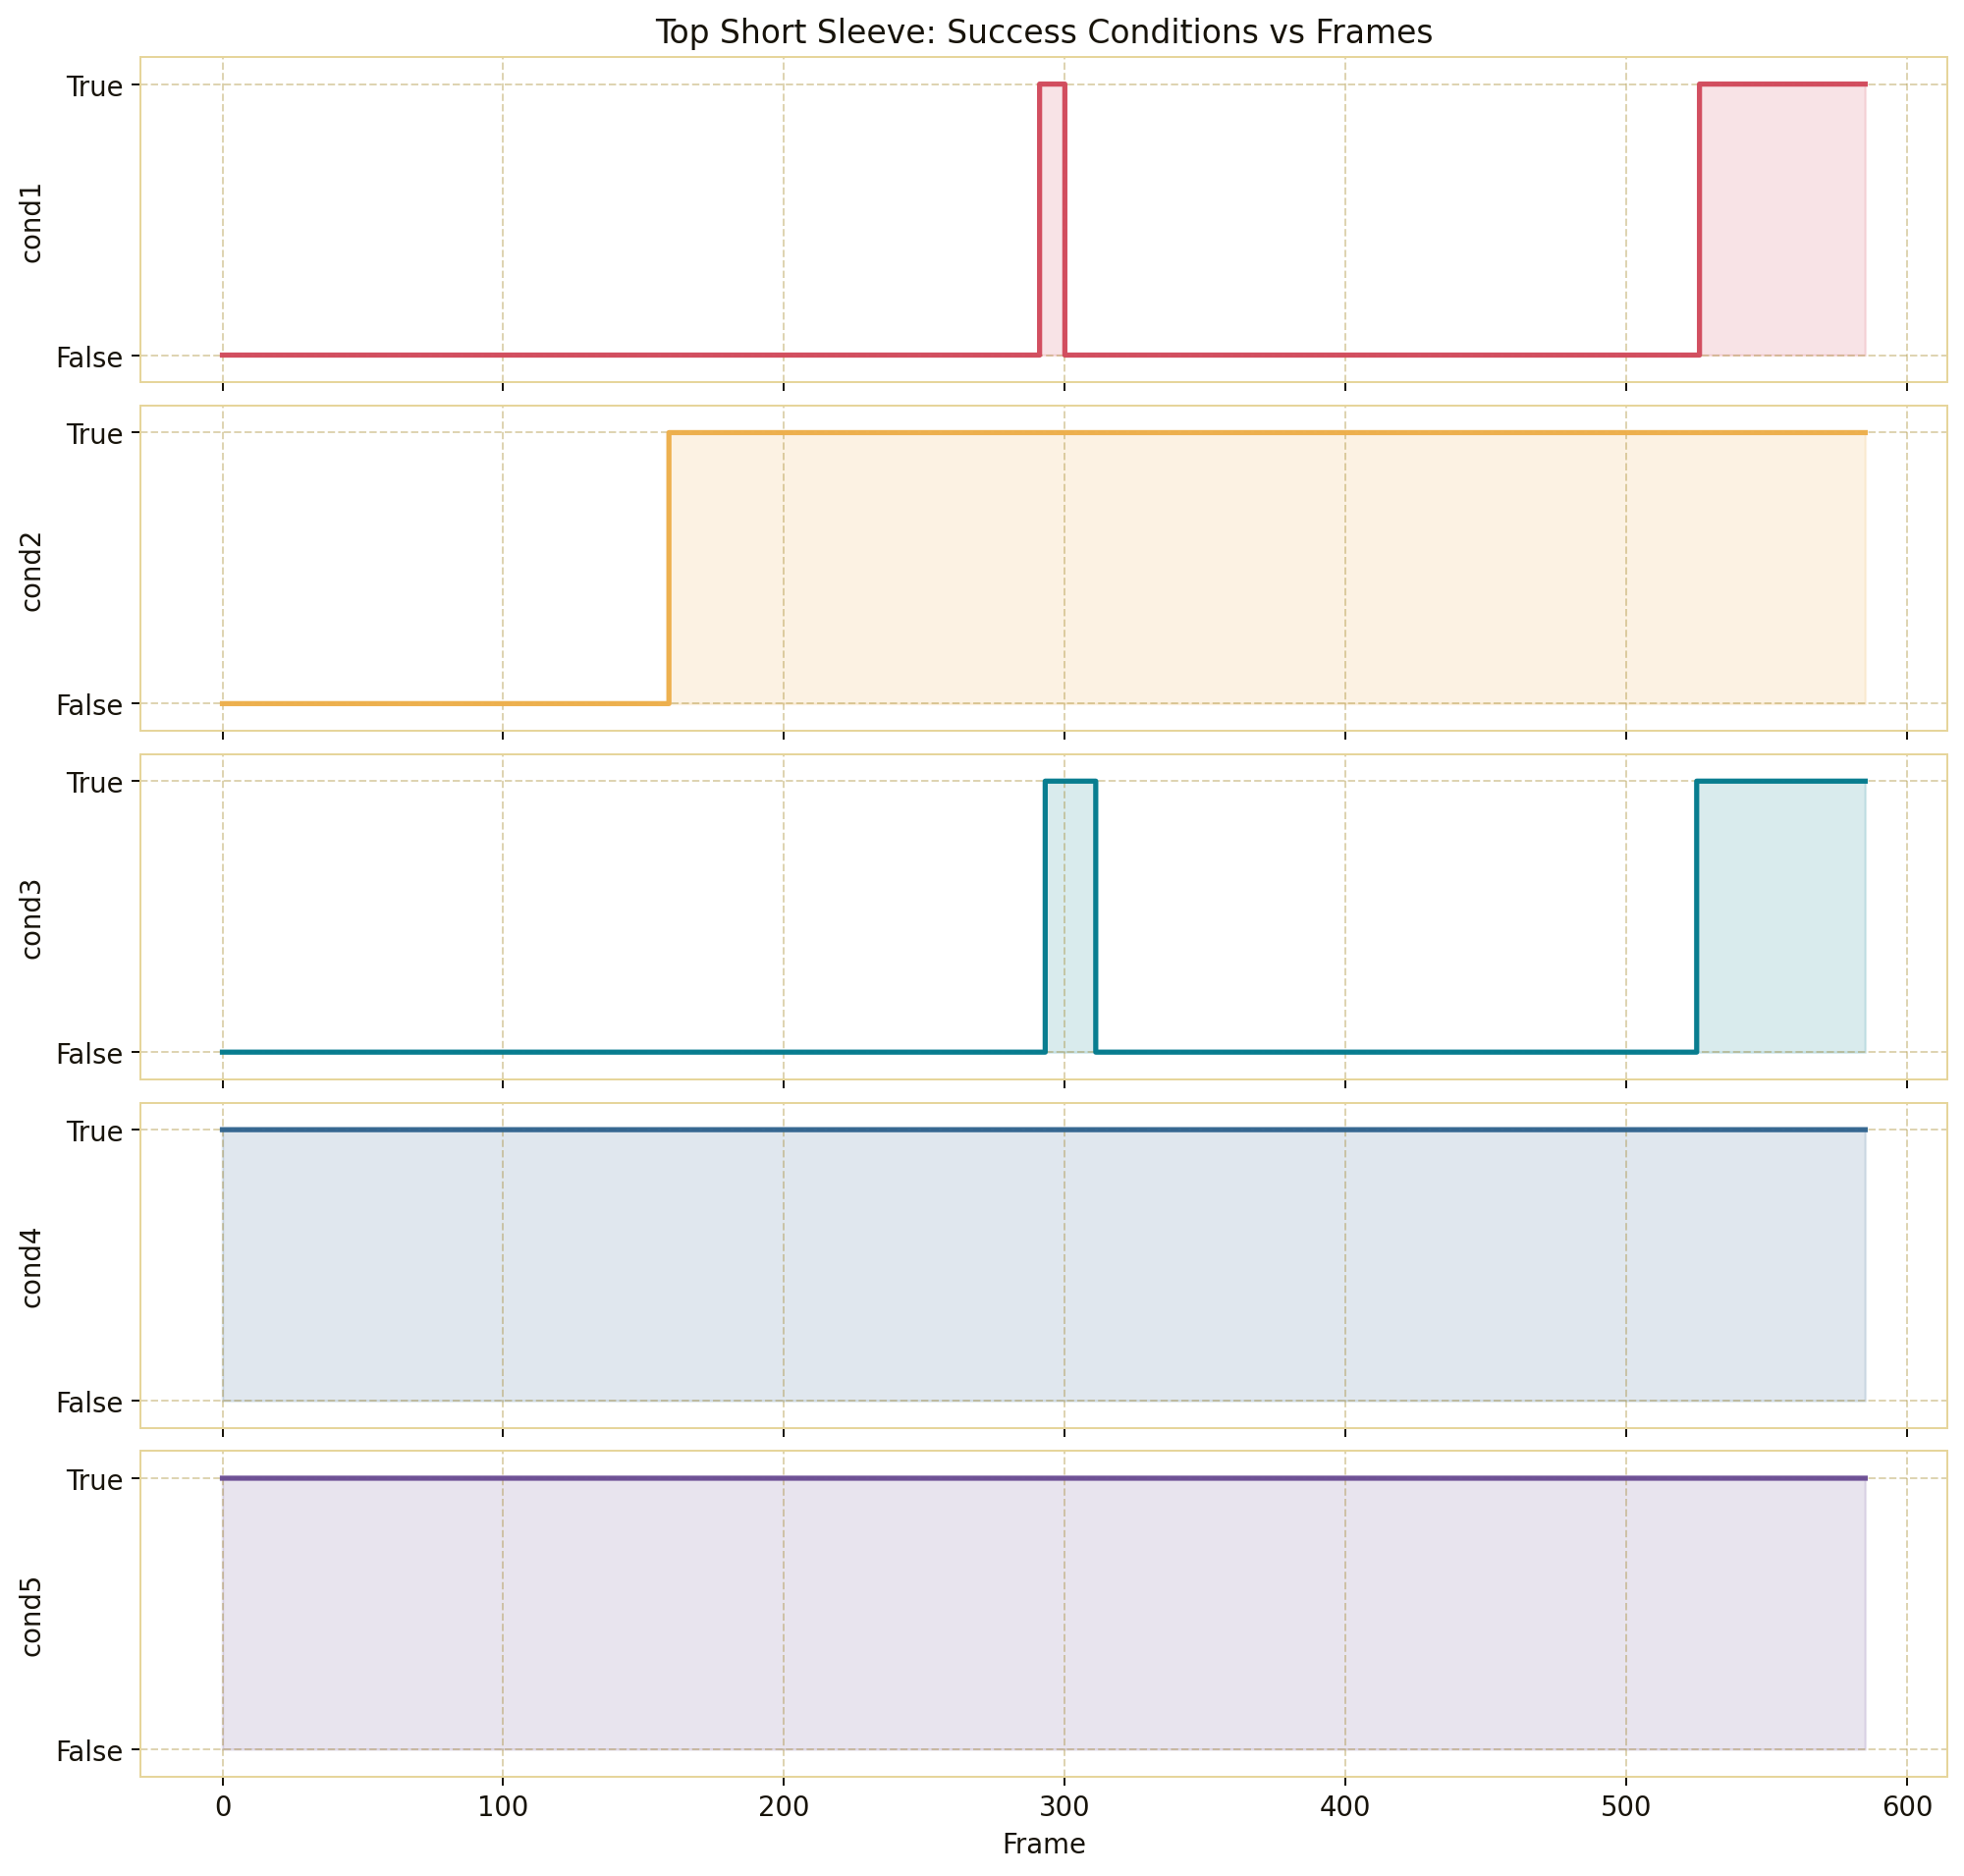Viewport: 1964px width, 1876px height.
Task: Click the cond5 y-axis label
Action: pyautogui.click(x=31, y=1613)
